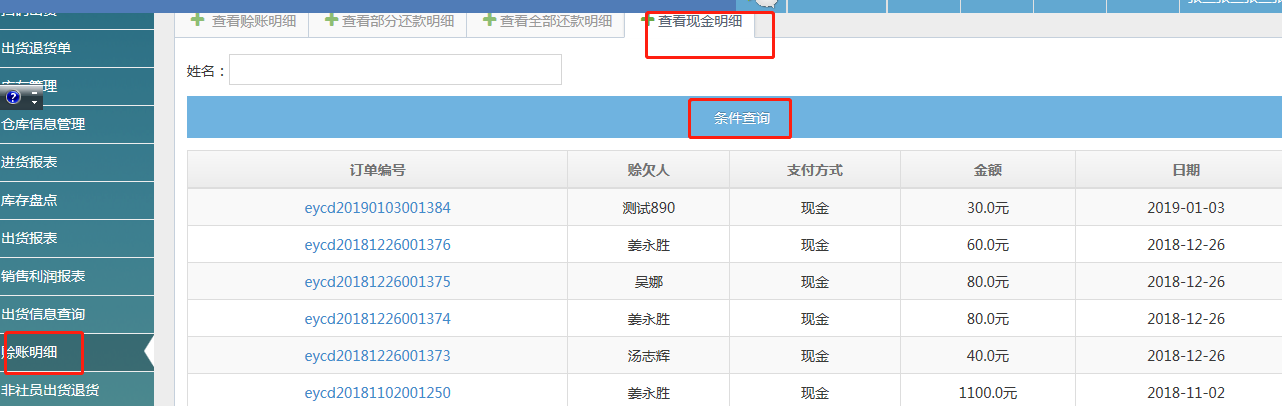Click the 金额 column header
Screen dimensions: 1282x406
(x=988, y=170)
